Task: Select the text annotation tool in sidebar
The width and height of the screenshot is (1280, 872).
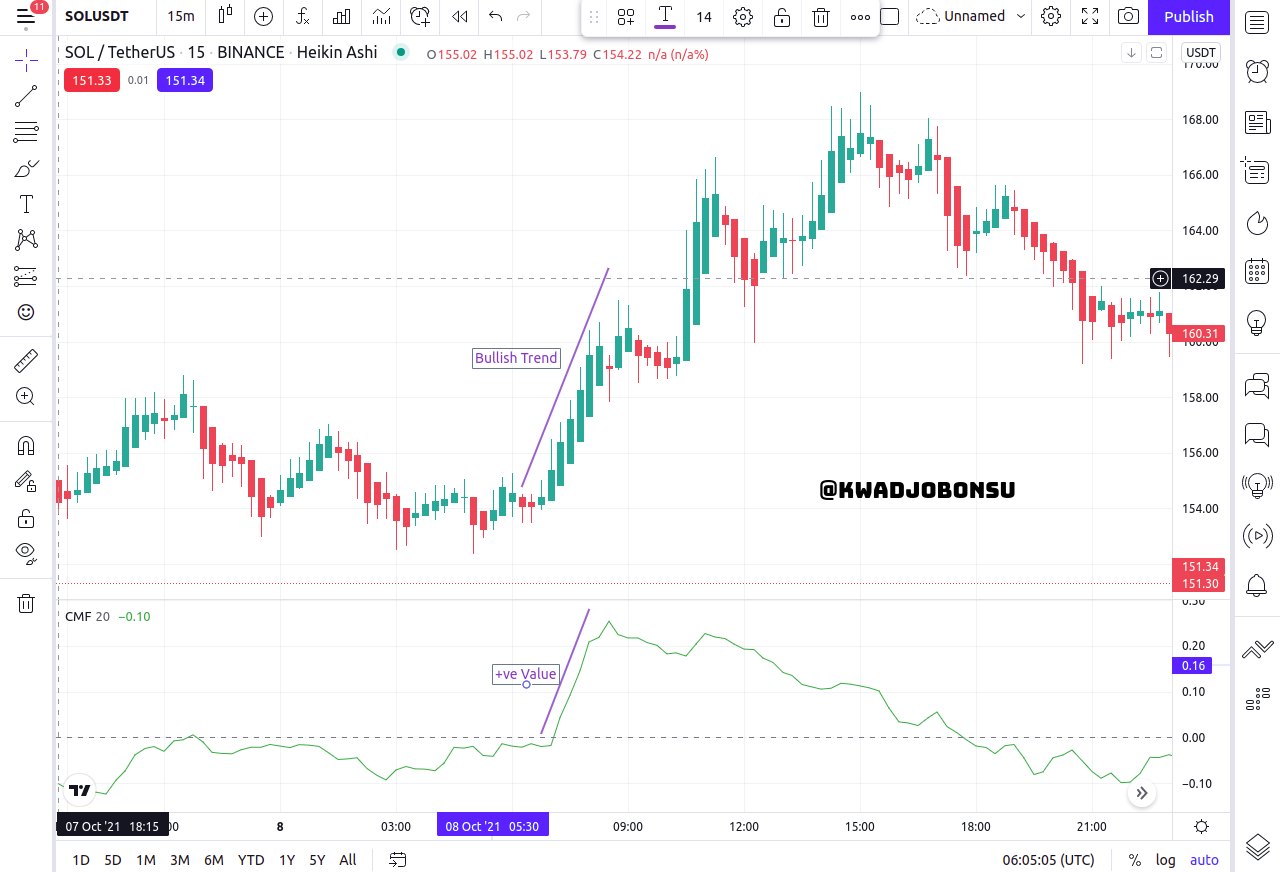Action: [26, 204]
